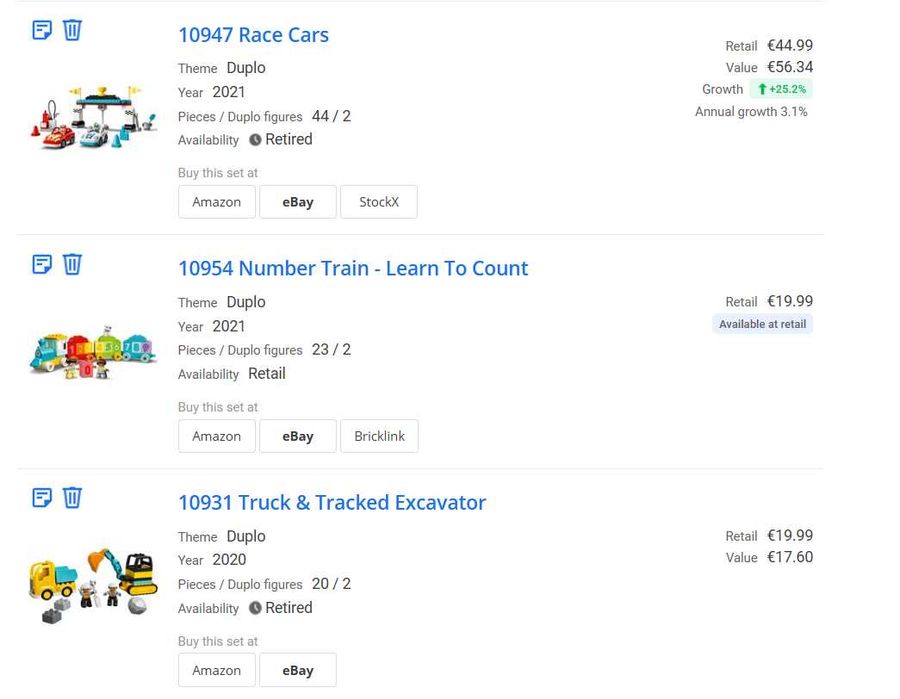Open 10931 Truck & Tracked Excavator link
The width and height of the screenshot is (900, 699).
(331, 502)
